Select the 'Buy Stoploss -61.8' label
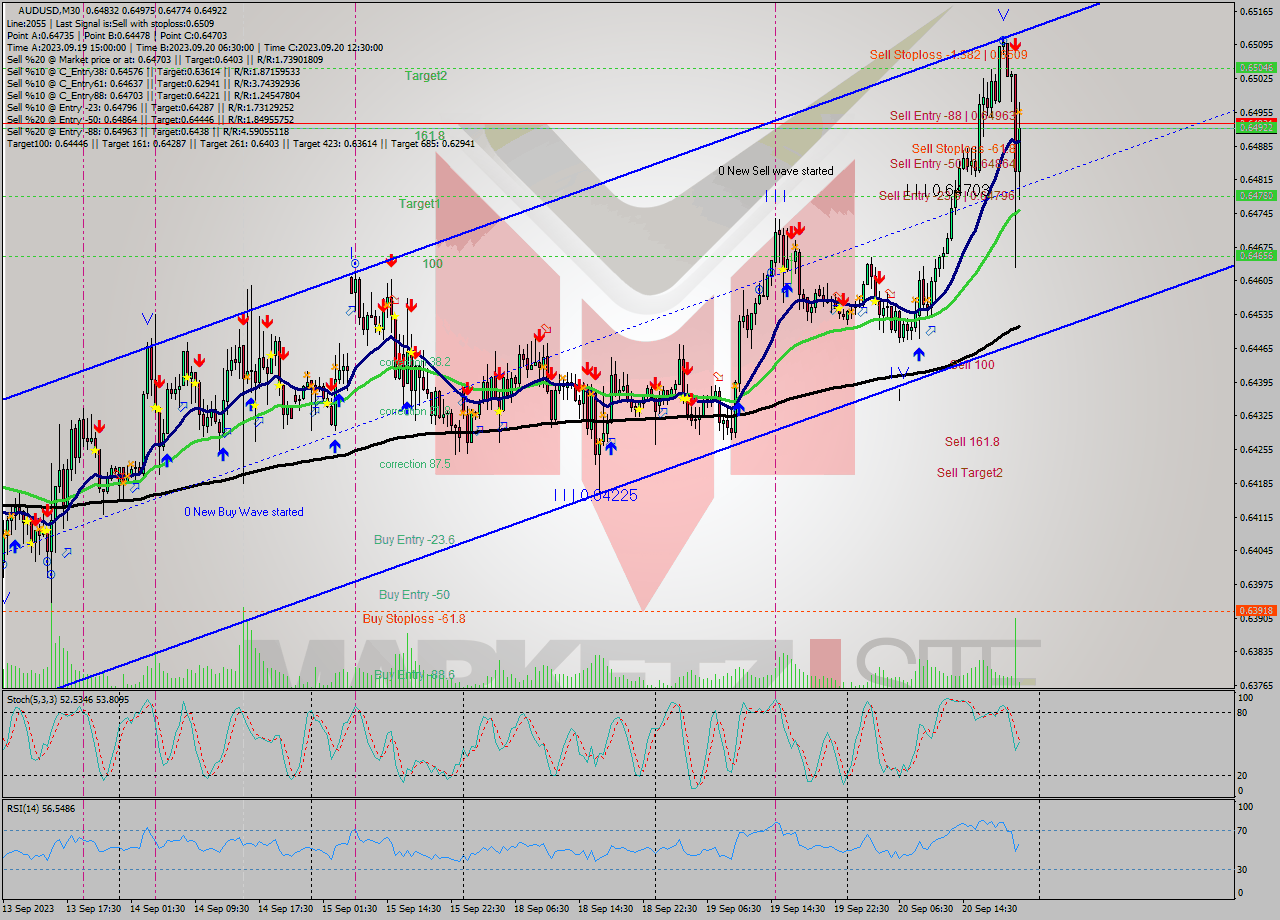The width and height of the screenshot is (1280, 920). 414,618
